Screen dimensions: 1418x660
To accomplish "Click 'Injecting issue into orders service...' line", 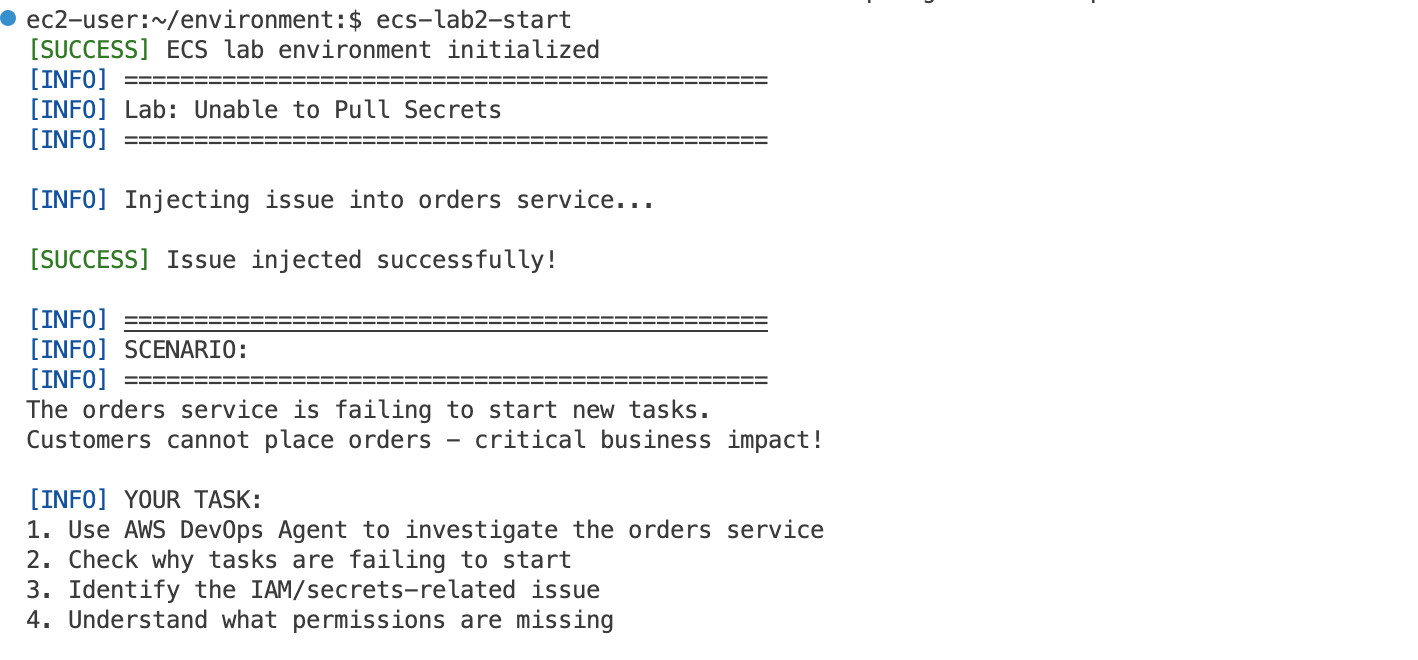I will (389, 200).
